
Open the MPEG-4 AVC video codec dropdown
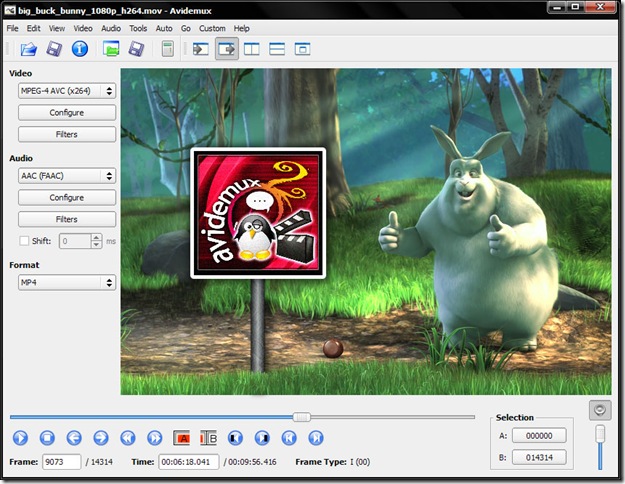coord(67,91)
